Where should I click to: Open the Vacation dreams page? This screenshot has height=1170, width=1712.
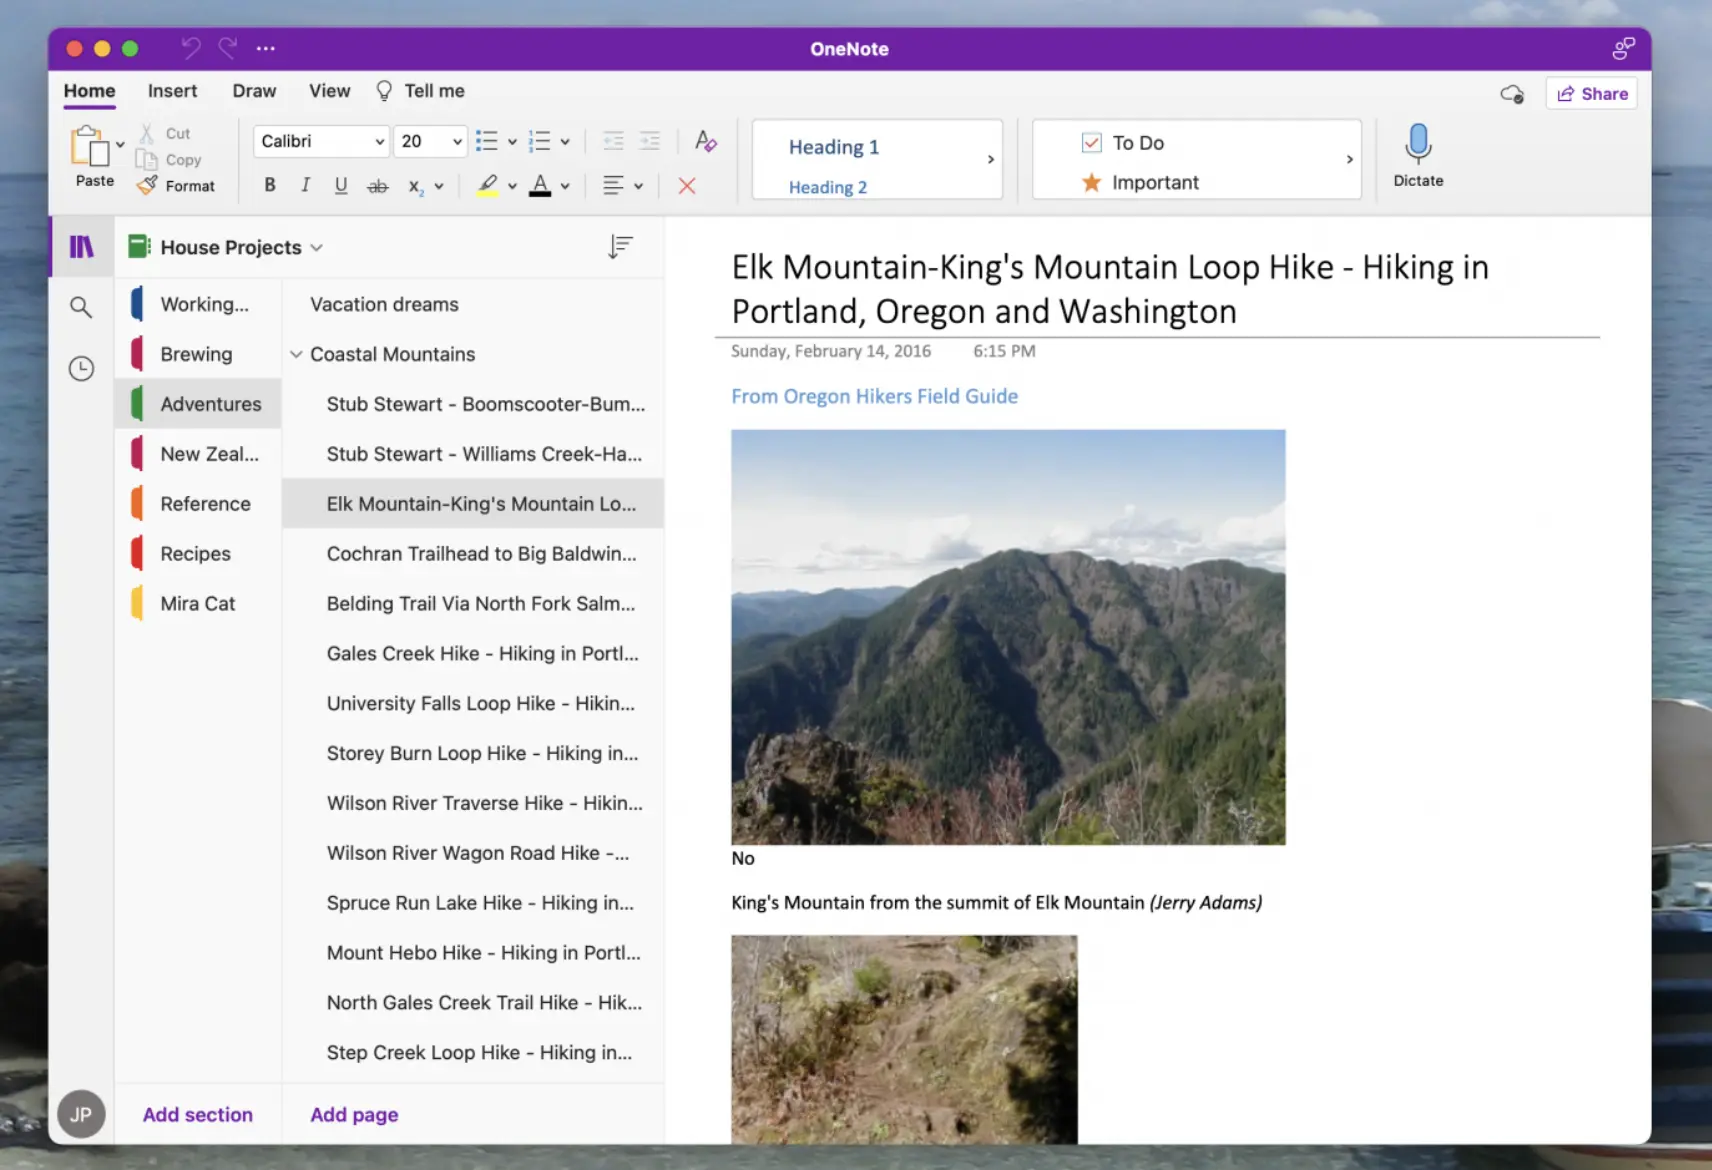click(x=473, y=304)
